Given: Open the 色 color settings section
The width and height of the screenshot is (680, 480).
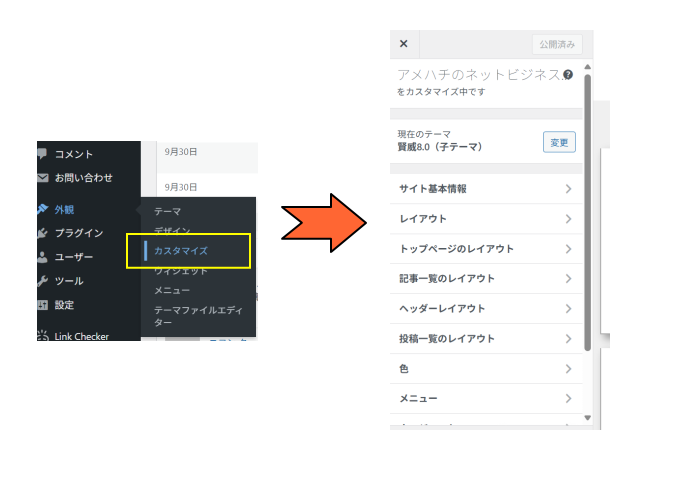Looking at the screenshot, I should (485, 369).
